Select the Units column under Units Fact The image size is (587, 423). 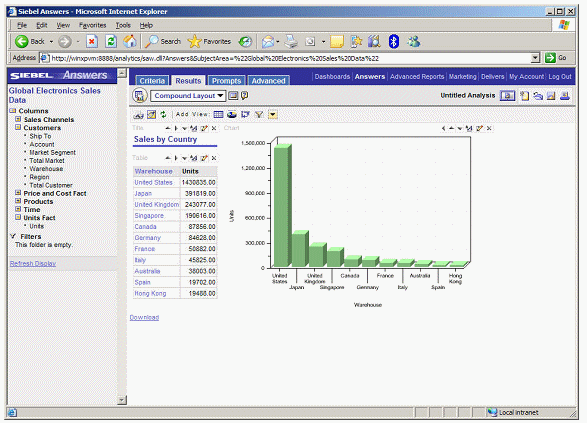point(37,226)
